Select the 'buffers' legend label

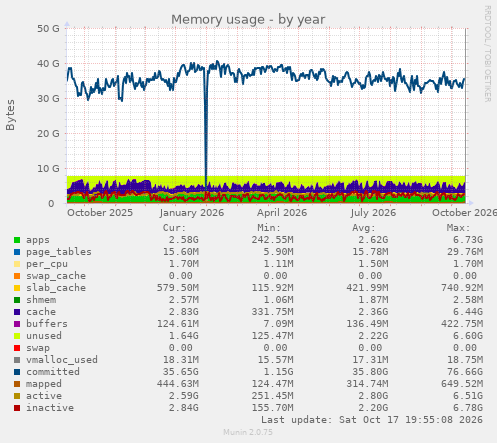click(x=47, y=324)
